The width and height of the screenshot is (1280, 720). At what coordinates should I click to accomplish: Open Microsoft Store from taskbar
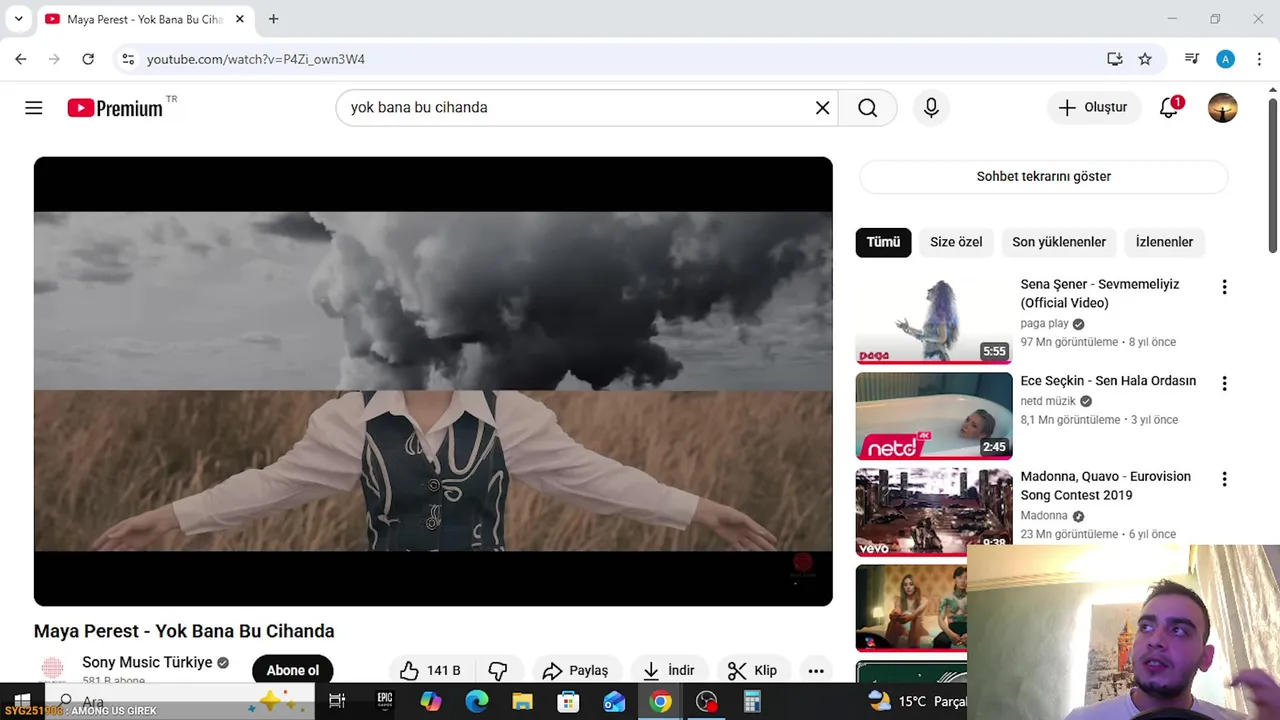click(568, 701)
